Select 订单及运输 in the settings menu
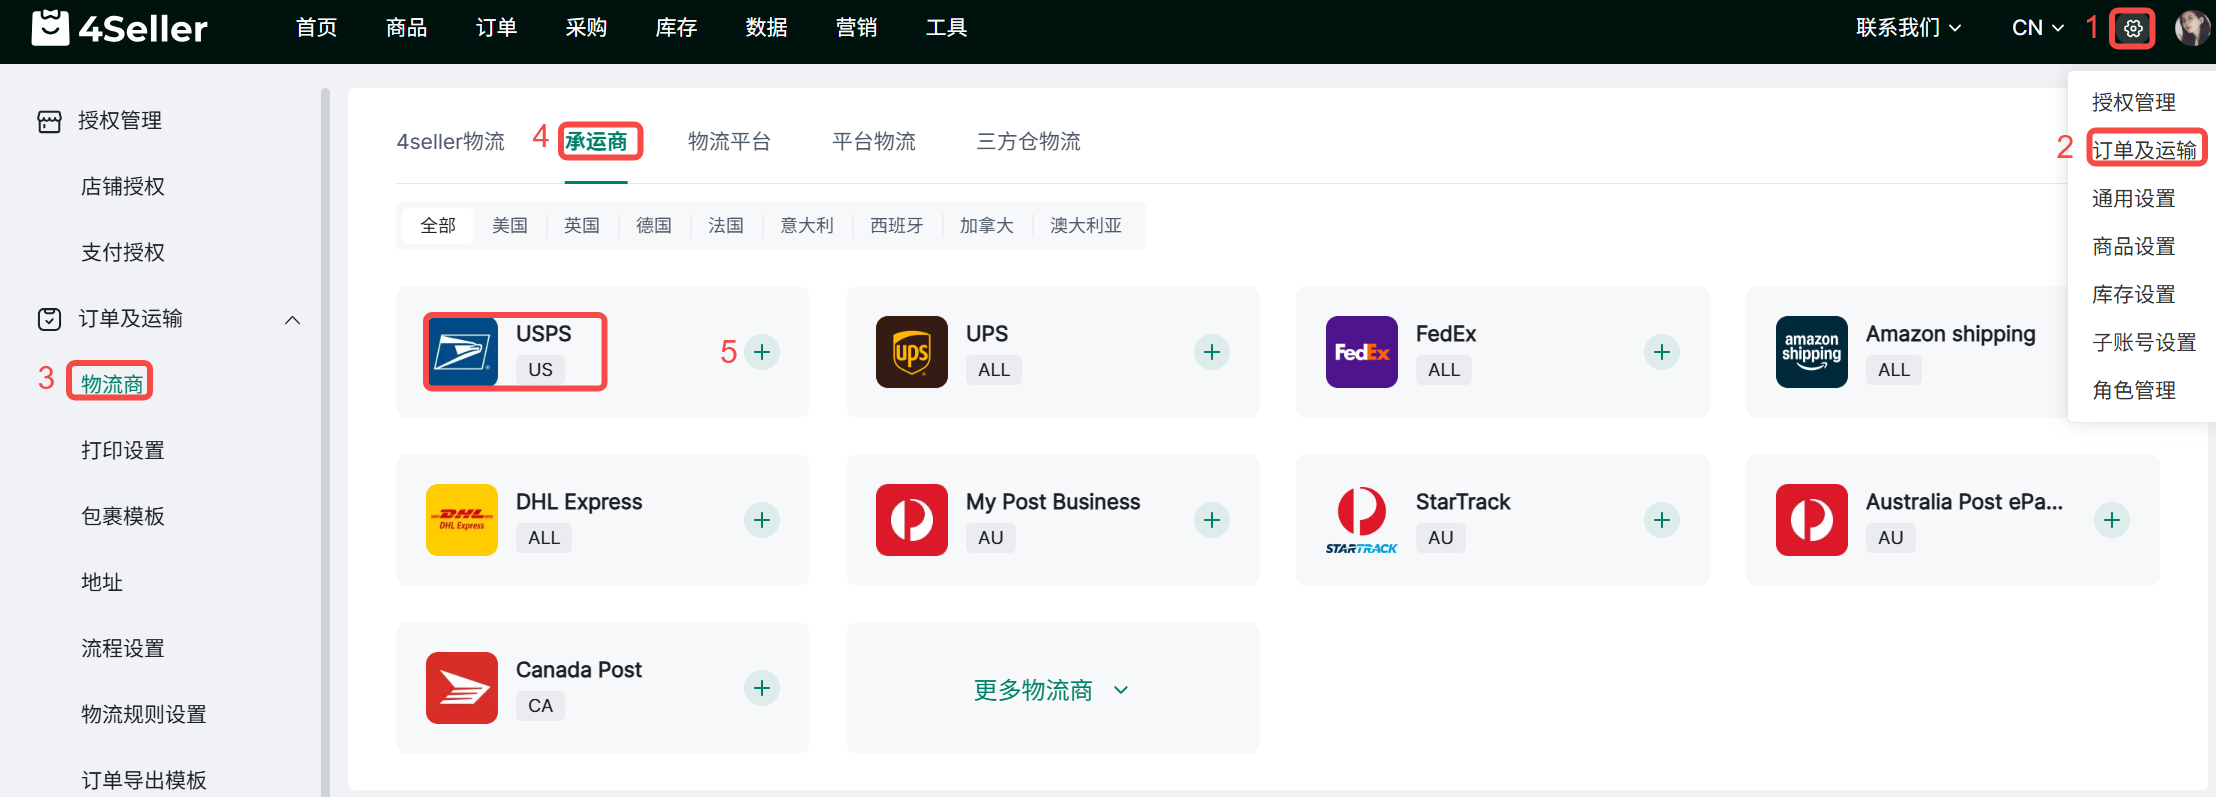The width and height of the screenshot is (2216, 797). coord(2144,150)
